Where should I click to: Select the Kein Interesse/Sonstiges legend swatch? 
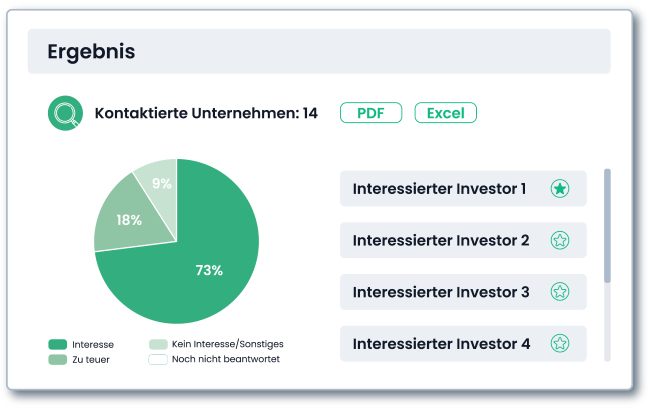coord(158,344)
